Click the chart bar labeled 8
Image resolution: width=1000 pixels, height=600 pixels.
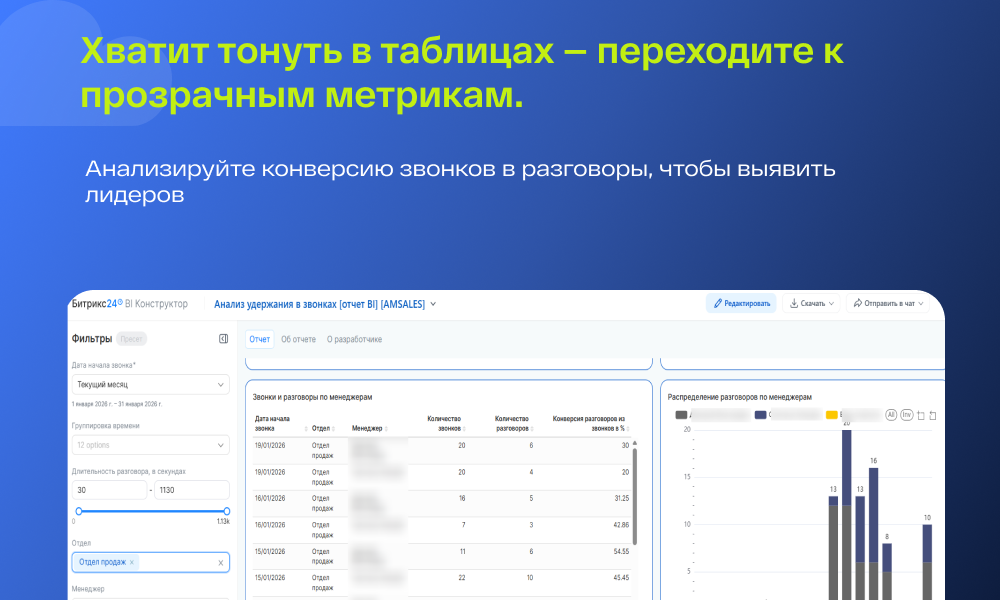[x=887, y=571]
